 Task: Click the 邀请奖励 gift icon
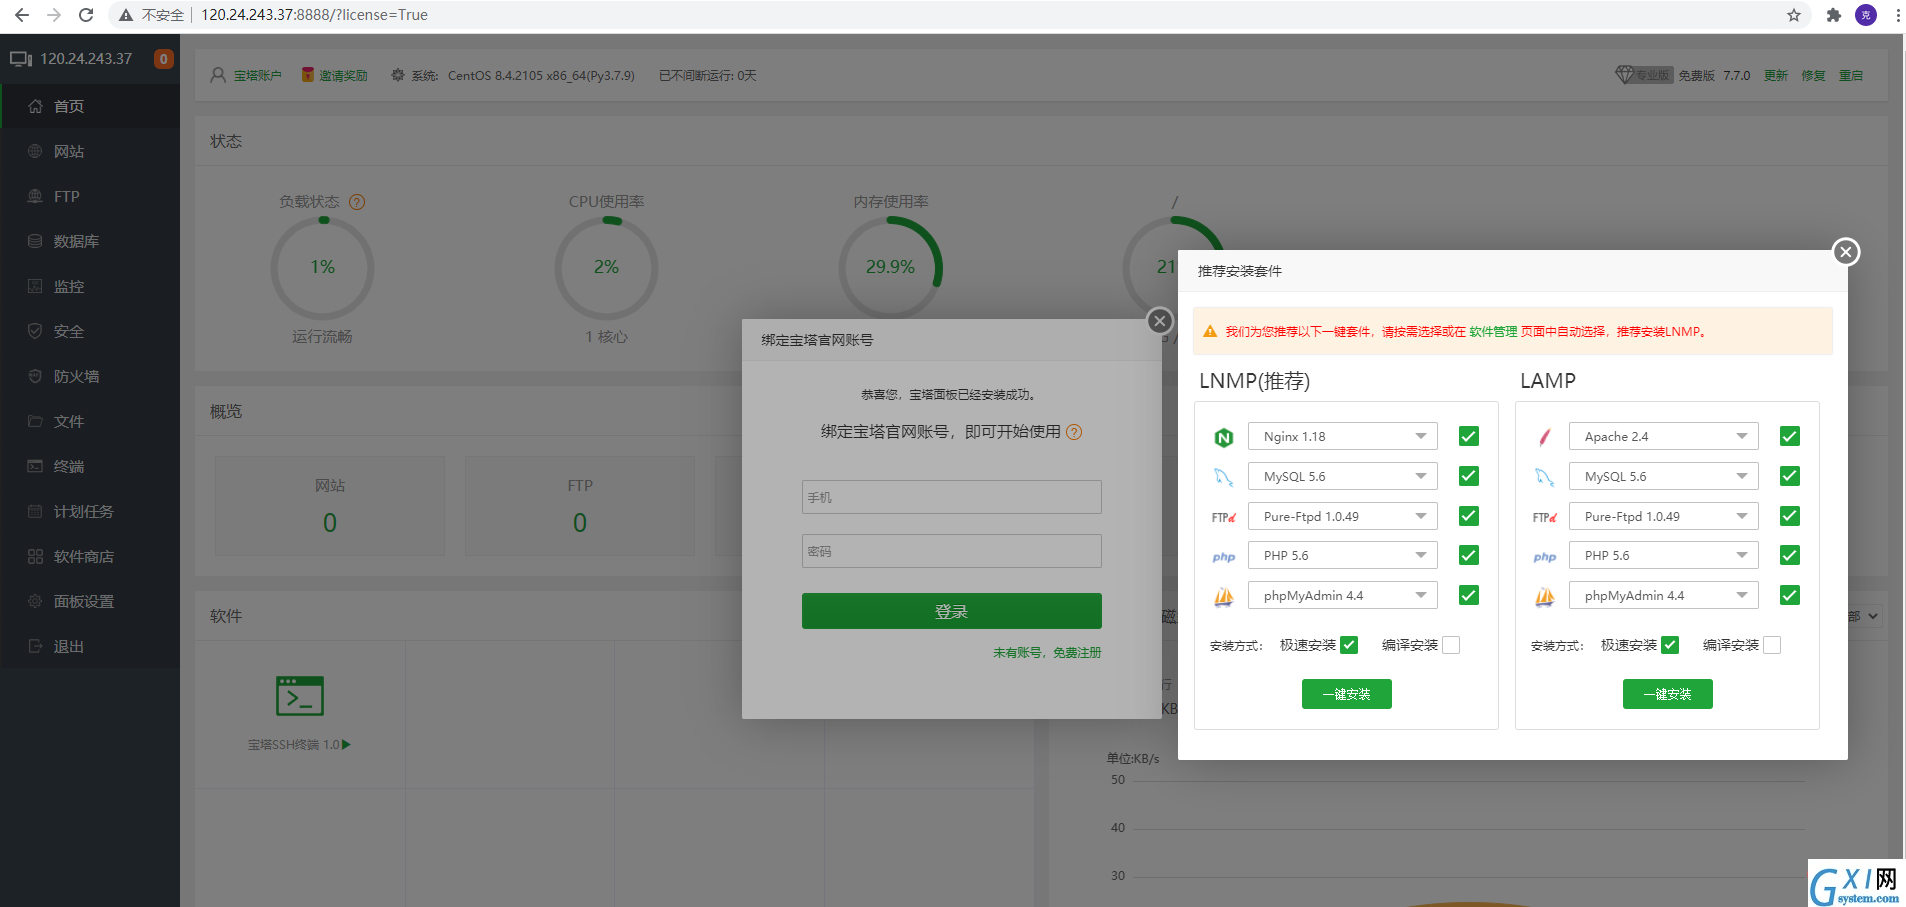click(308, 75)
